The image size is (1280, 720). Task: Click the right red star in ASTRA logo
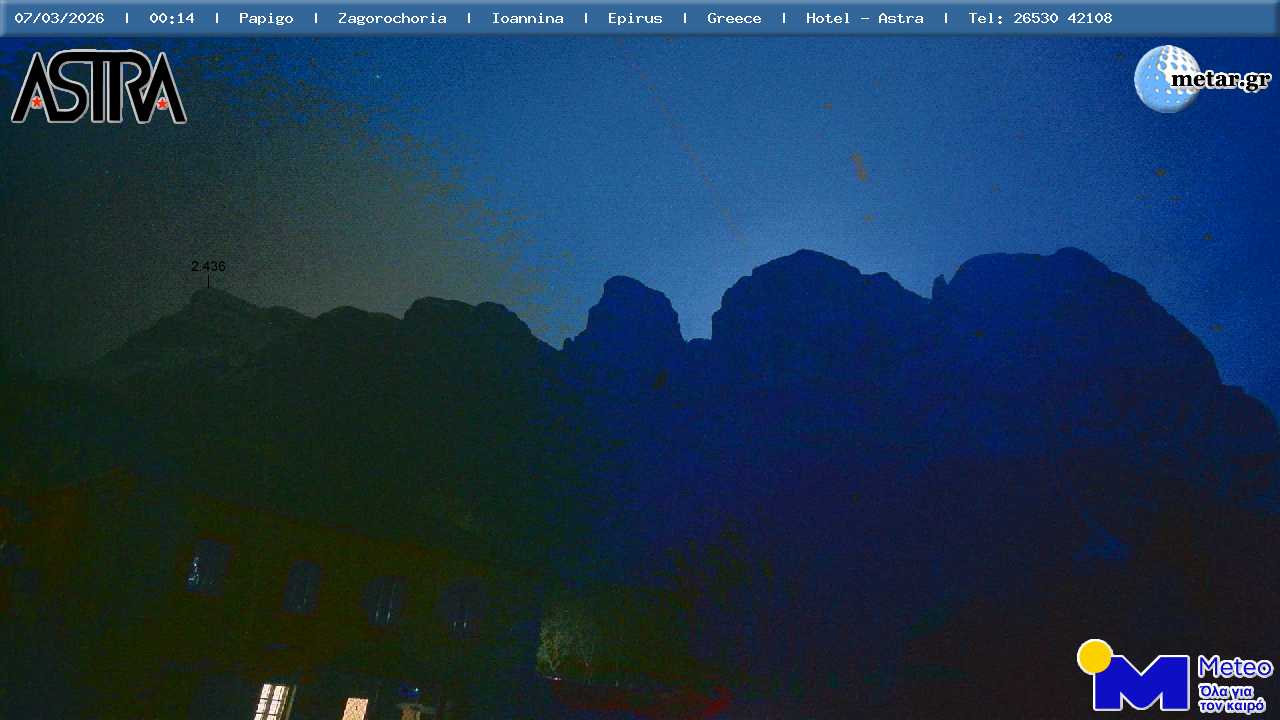coord(162,103)
